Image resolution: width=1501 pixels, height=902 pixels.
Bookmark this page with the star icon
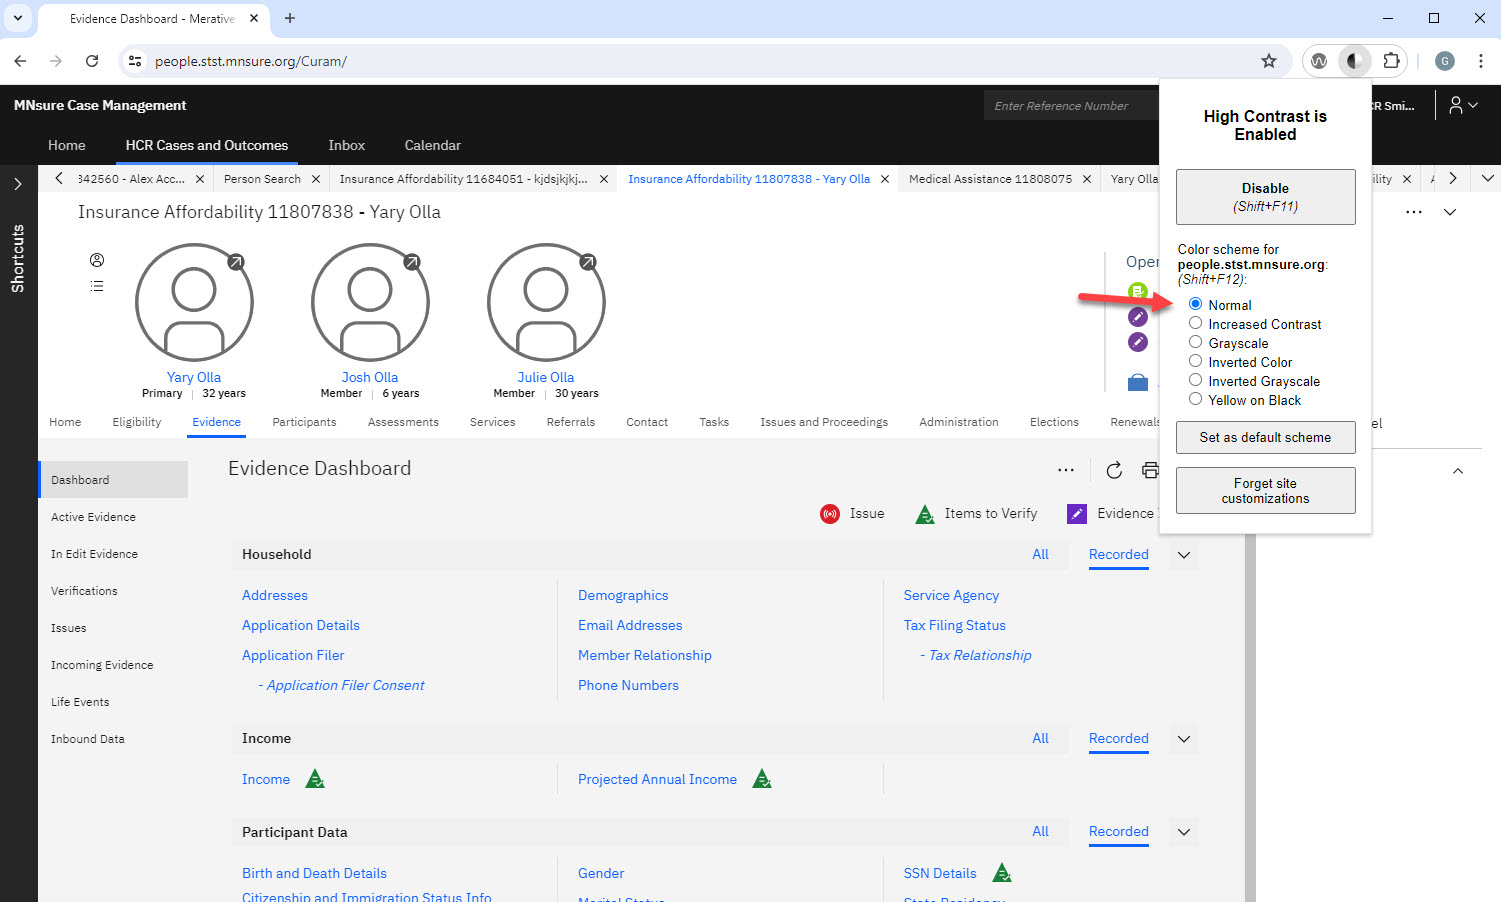[1269, 61]
